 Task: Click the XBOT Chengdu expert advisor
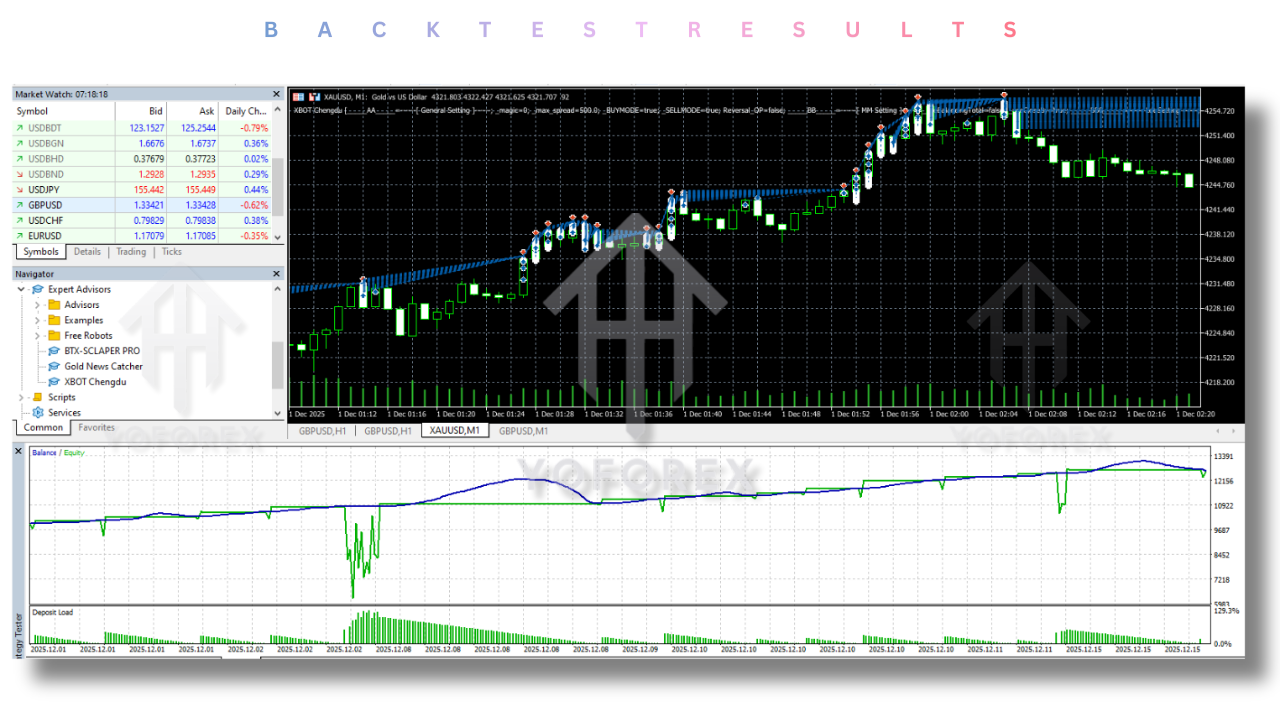95,382
